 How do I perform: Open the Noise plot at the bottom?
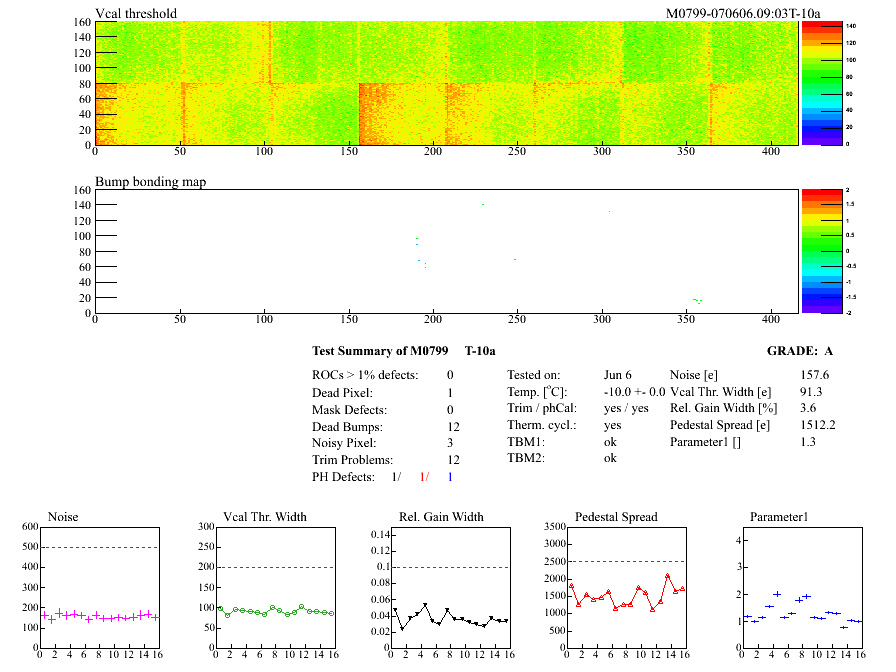(99, 585)
